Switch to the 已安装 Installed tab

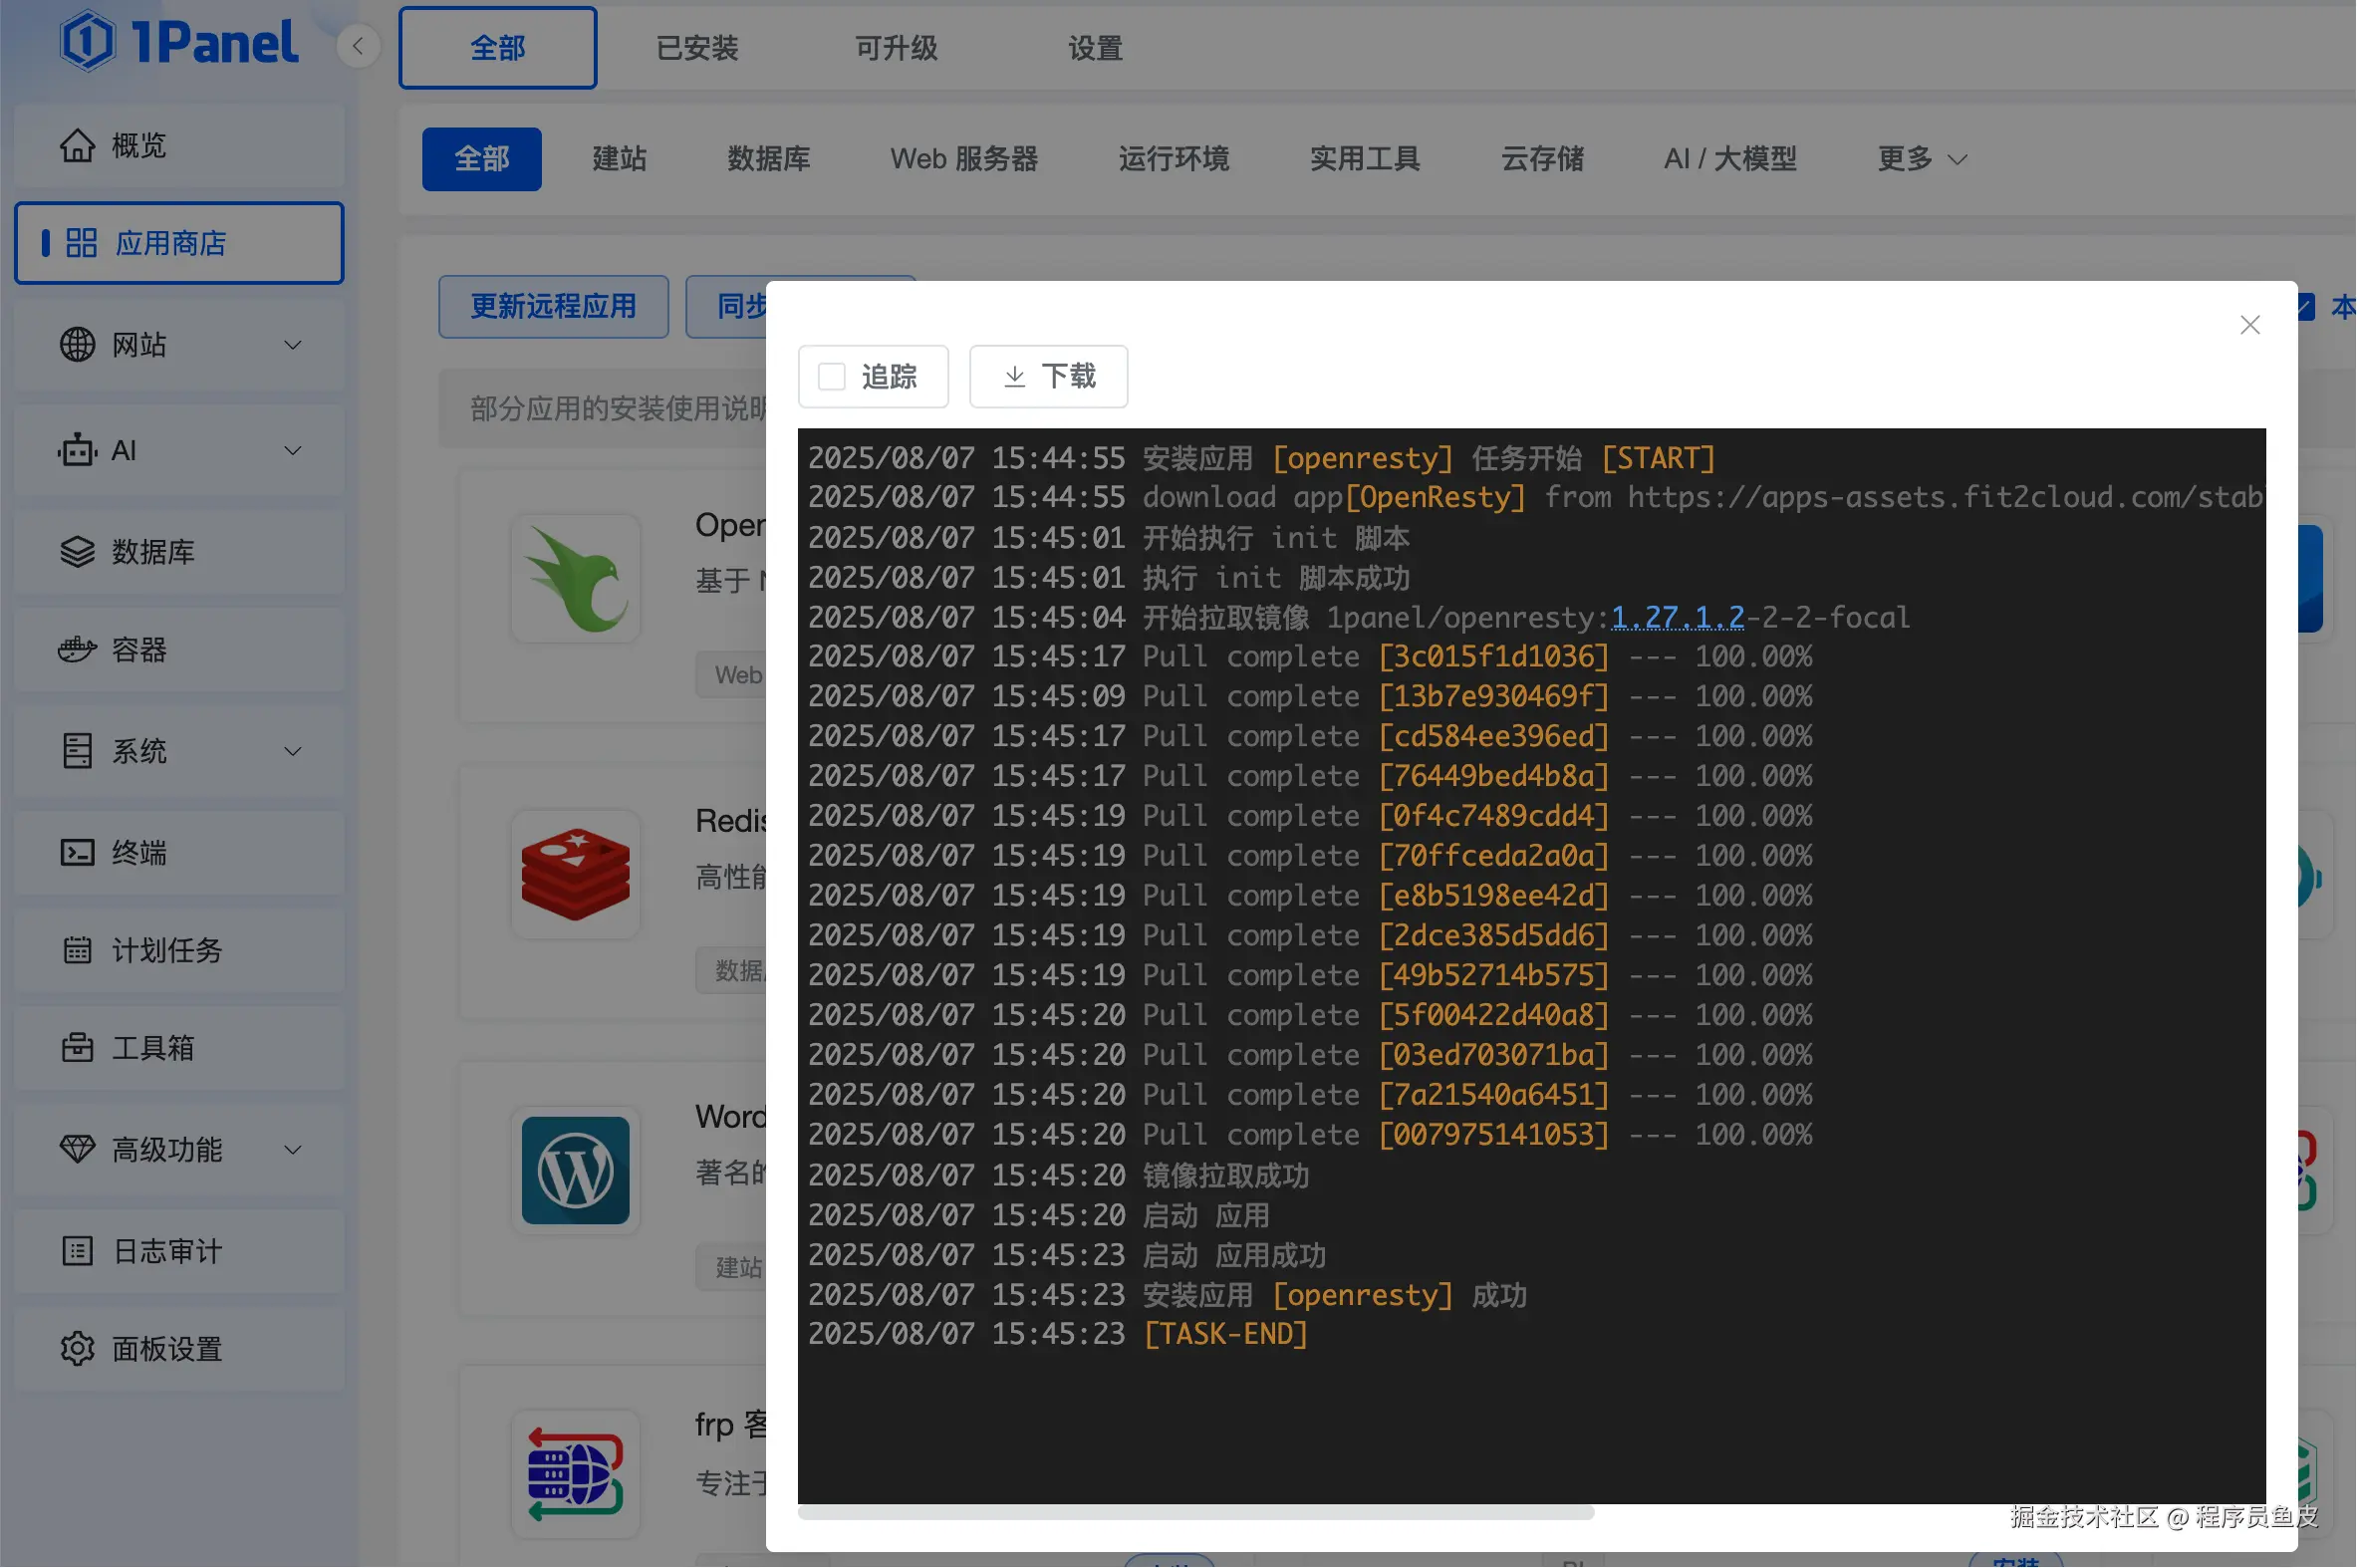pos(697,48)
